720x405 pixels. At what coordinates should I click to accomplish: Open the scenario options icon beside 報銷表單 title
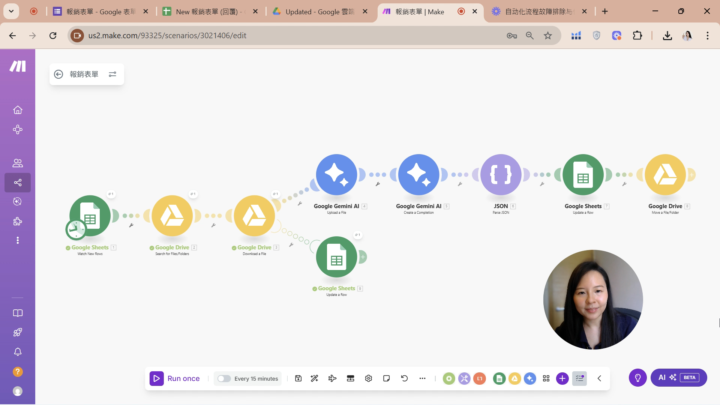click(112, 74)
